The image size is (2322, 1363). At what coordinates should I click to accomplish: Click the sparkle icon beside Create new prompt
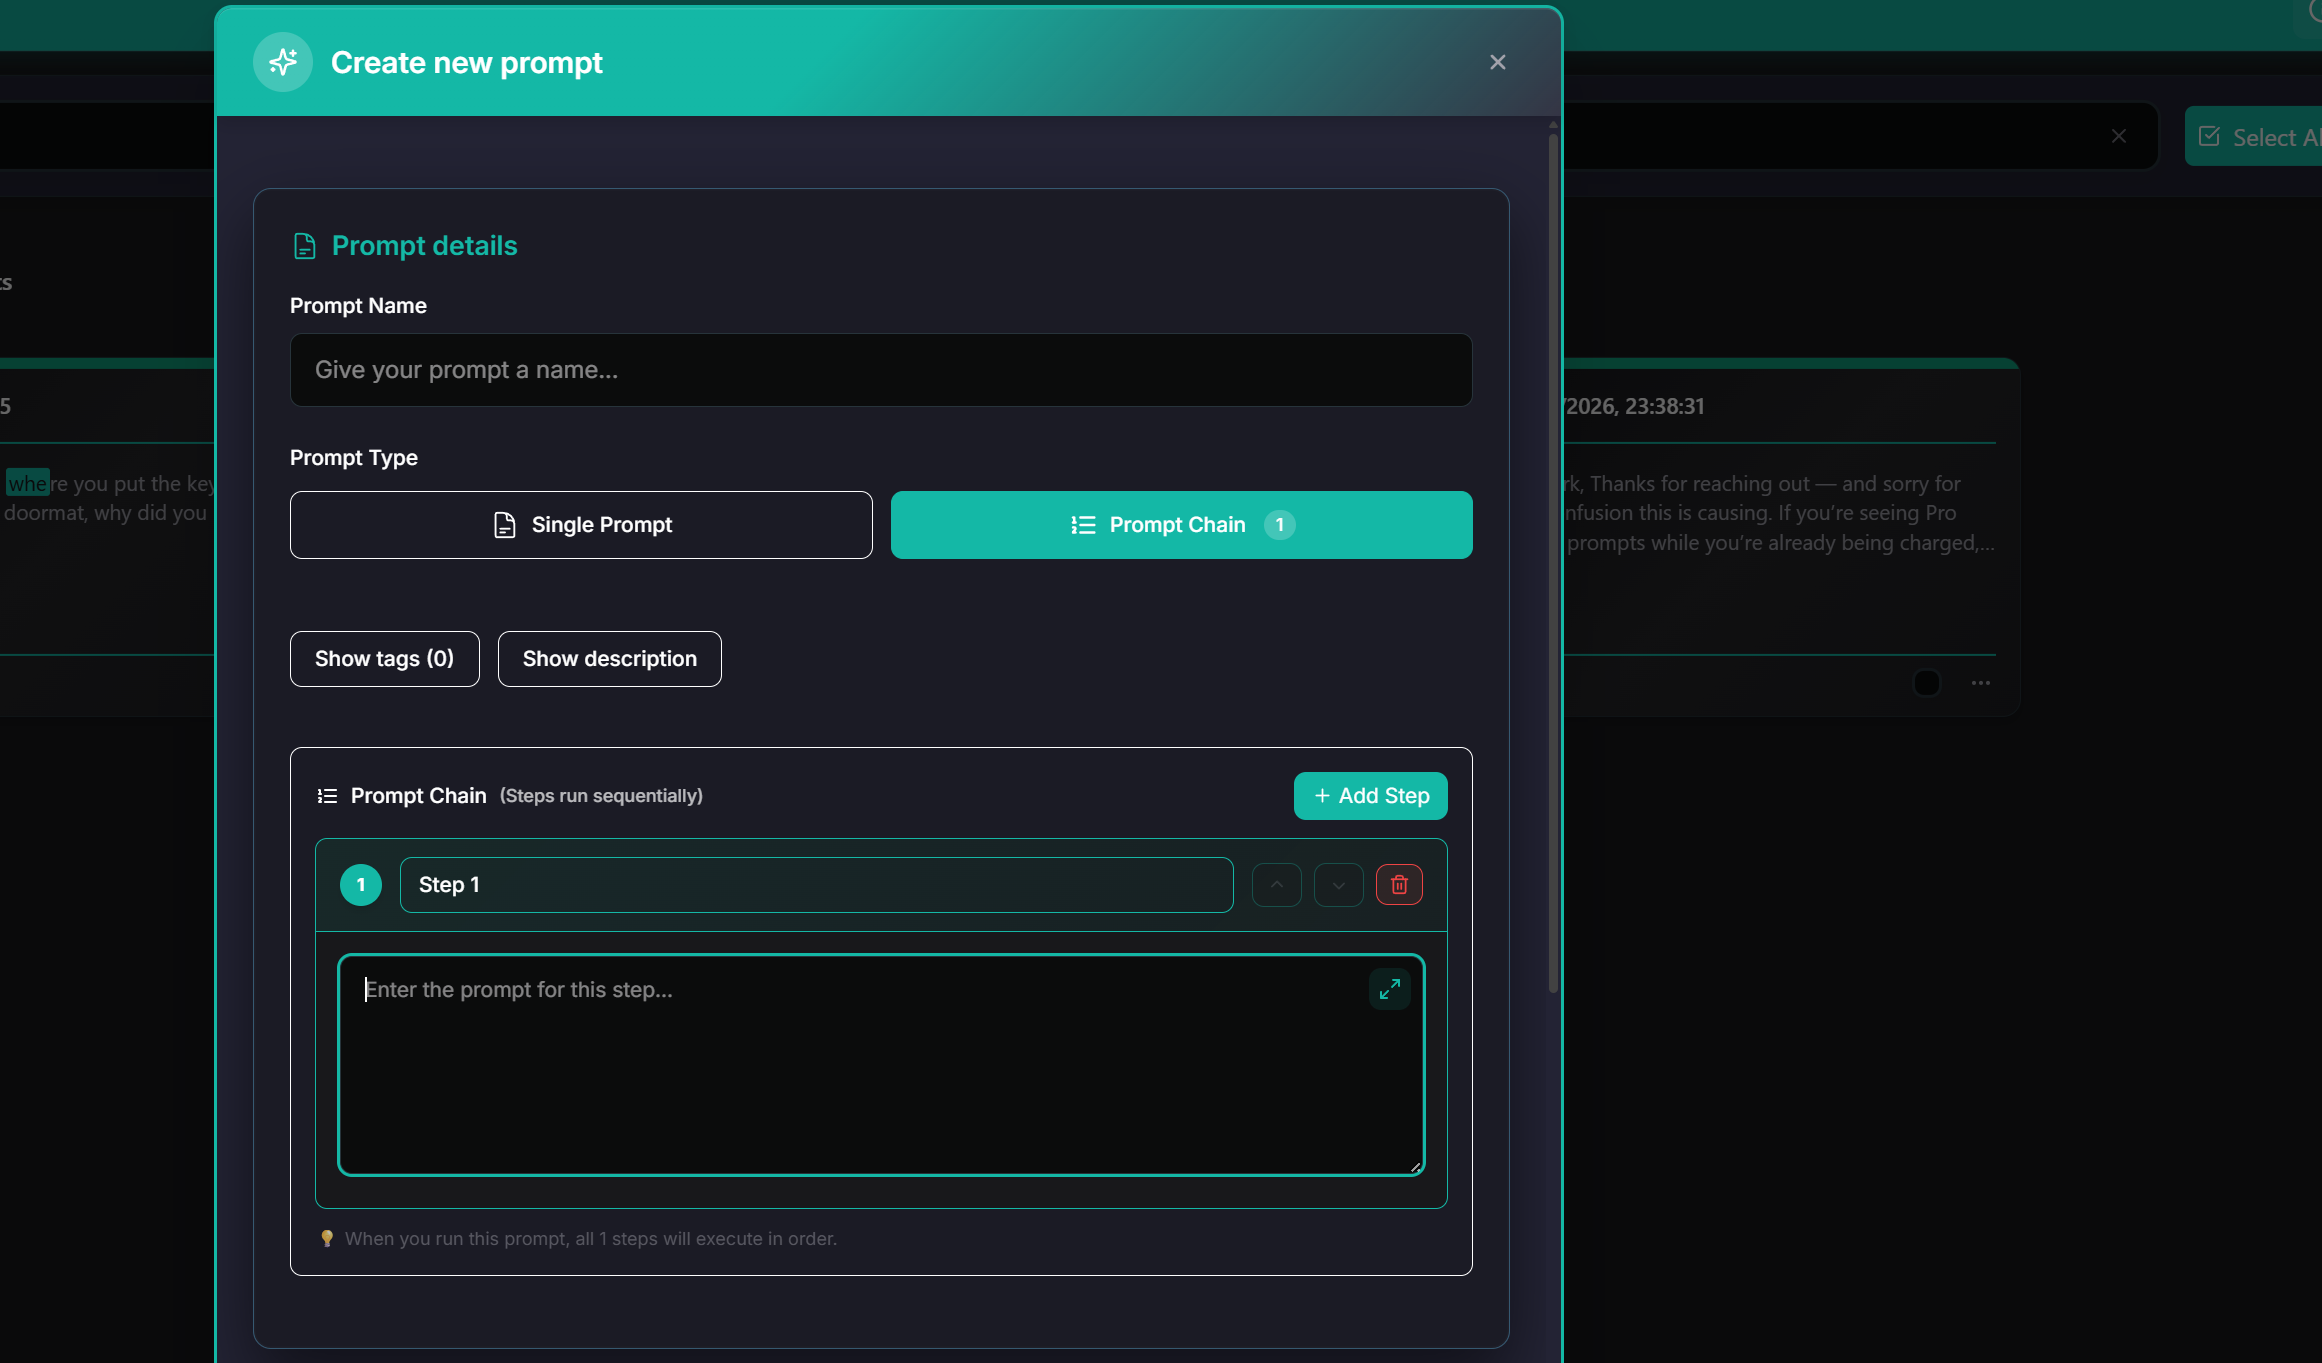click(x=282, y=61)
